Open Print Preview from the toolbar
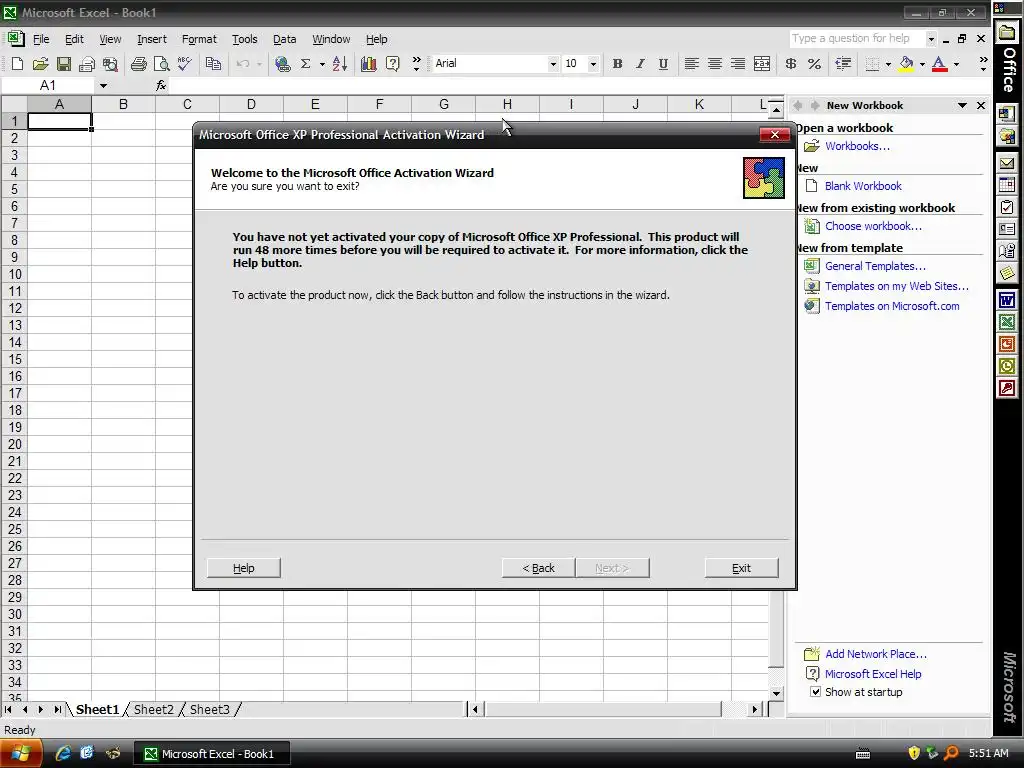Image resolution: width=1024 pixels, height=768 pixels. pyautogui.click(x=161, y=63)
